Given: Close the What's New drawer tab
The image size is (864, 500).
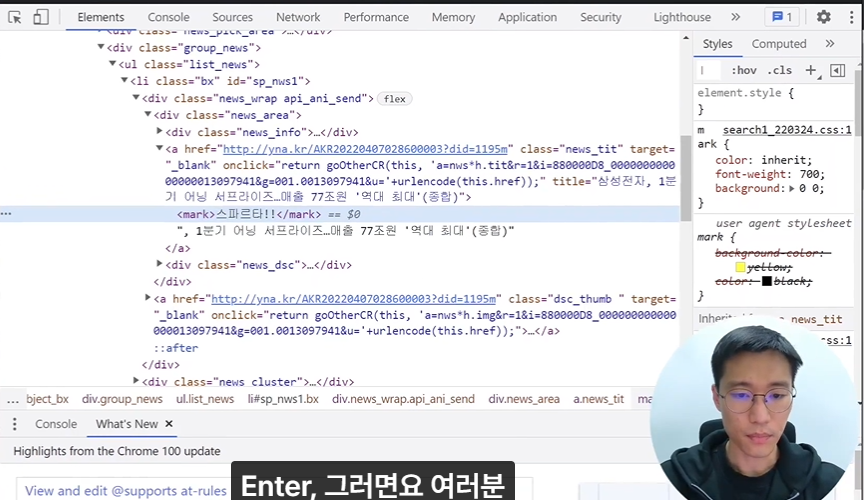Looking at the screenshot, I should [169, 423].
